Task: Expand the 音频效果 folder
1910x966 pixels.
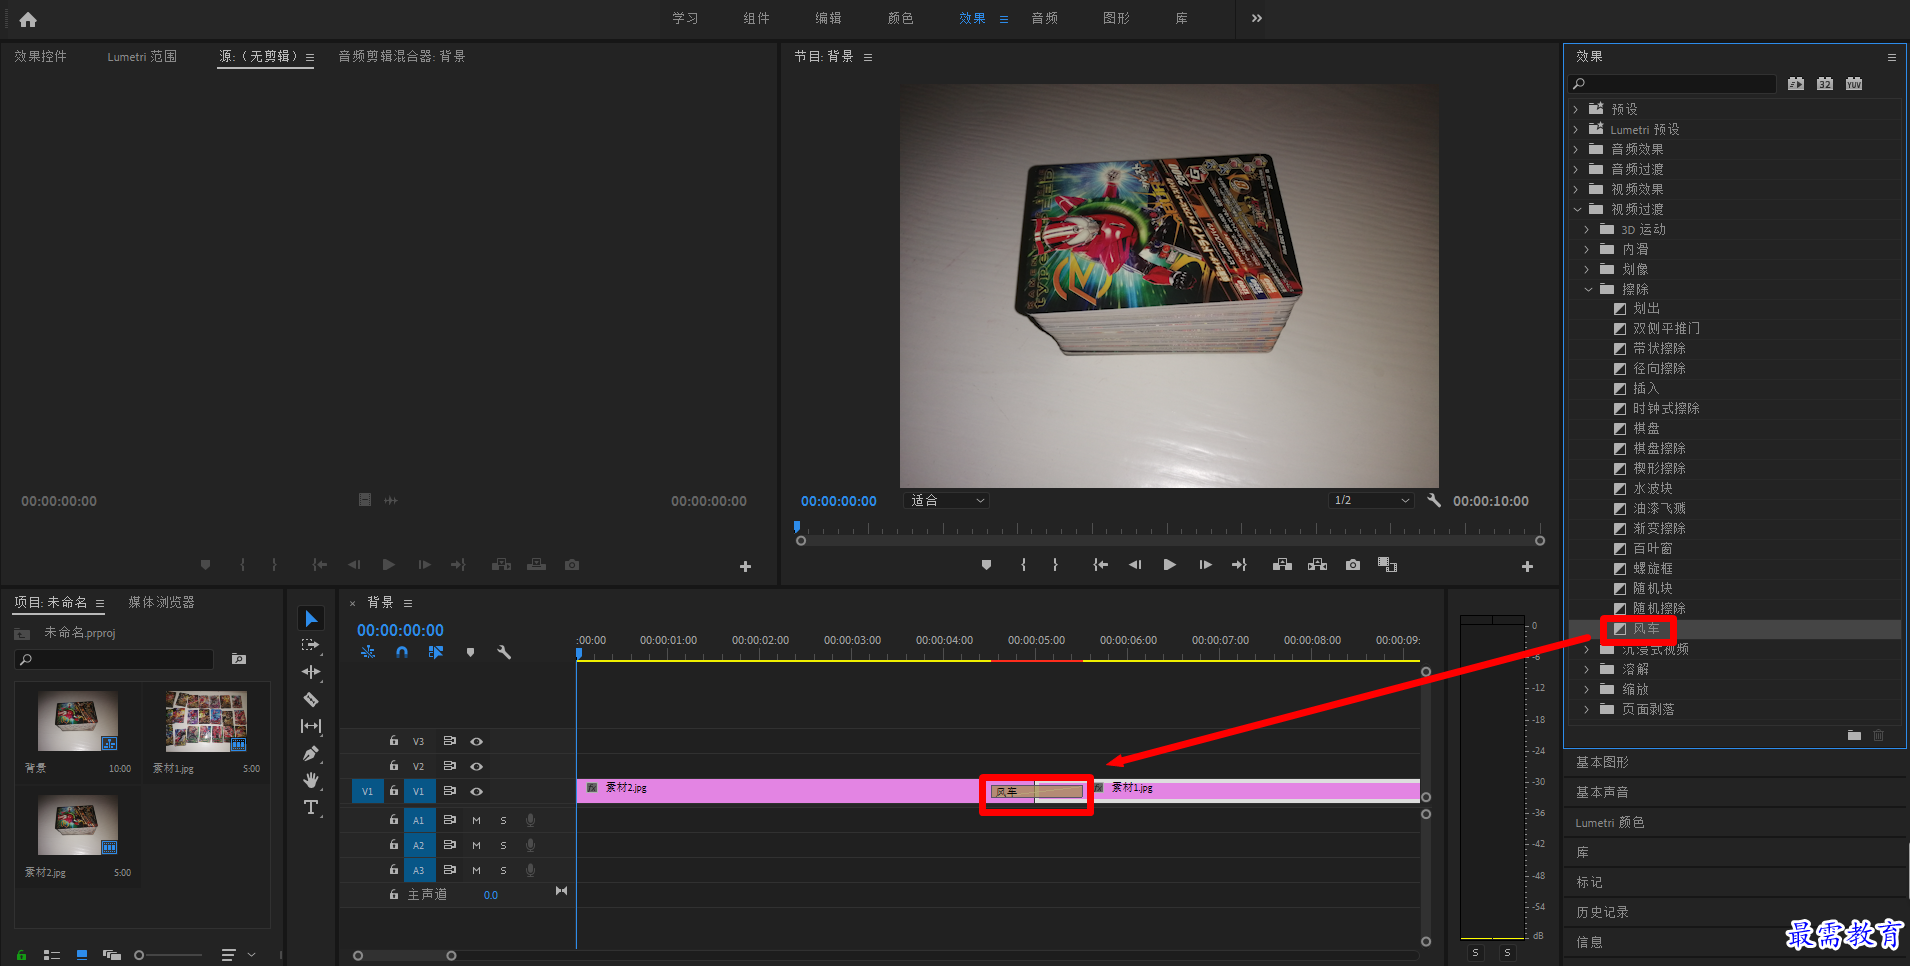Action: pos(1576,149)
